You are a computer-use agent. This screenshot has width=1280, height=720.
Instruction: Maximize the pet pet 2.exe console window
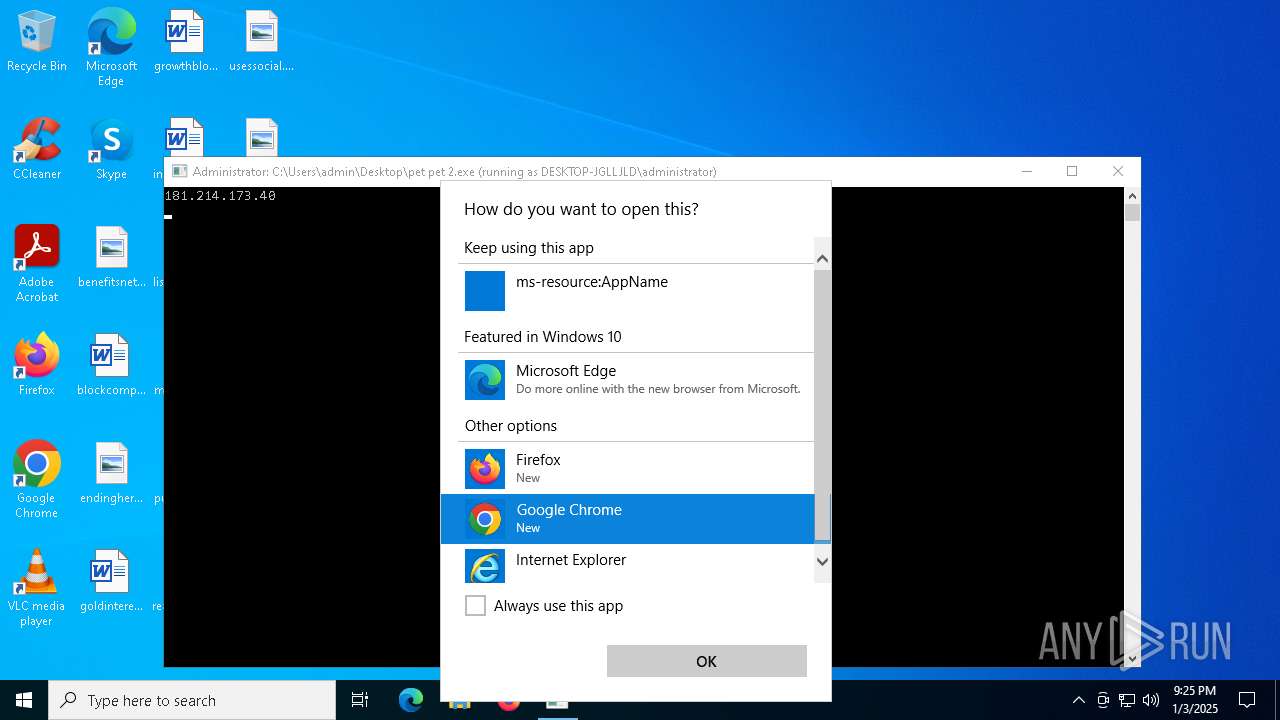tap(1072, 171)
